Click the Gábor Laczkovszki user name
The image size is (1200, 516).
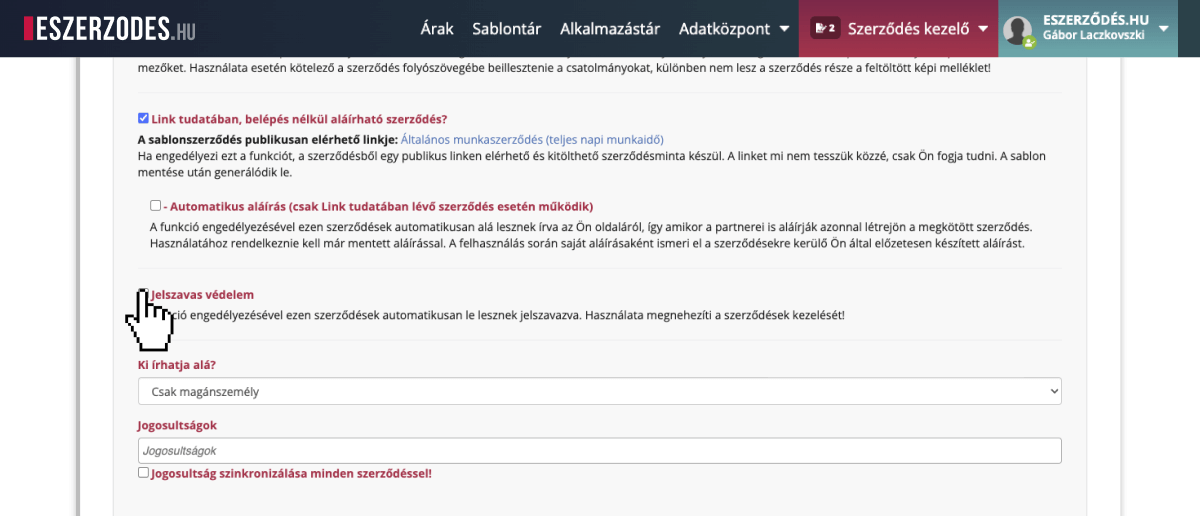(x=1092, y=36)
